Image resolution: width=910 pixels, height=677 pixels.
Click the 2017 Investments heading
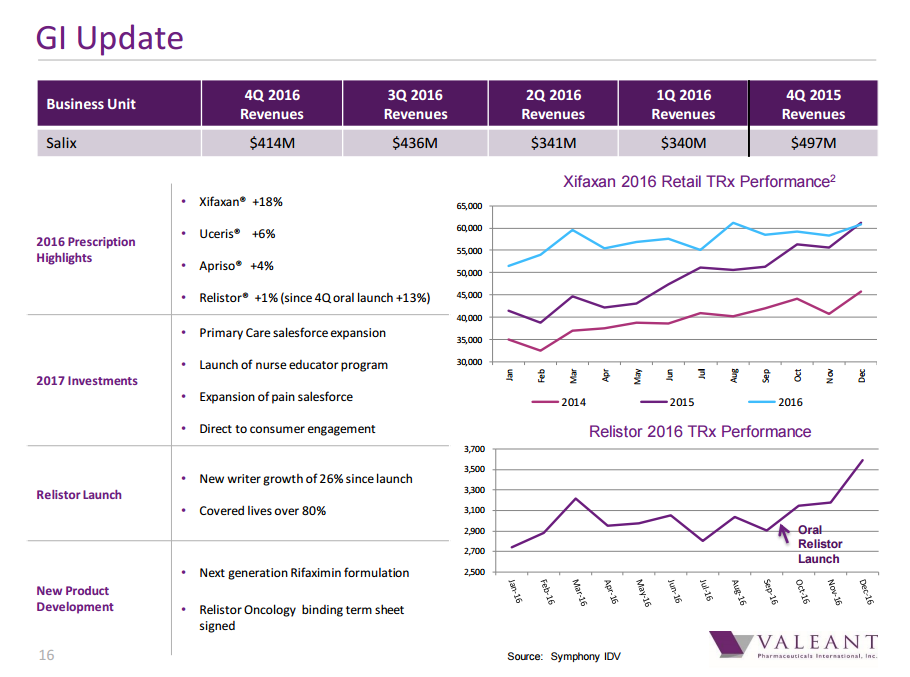click(x=87, y=381)
